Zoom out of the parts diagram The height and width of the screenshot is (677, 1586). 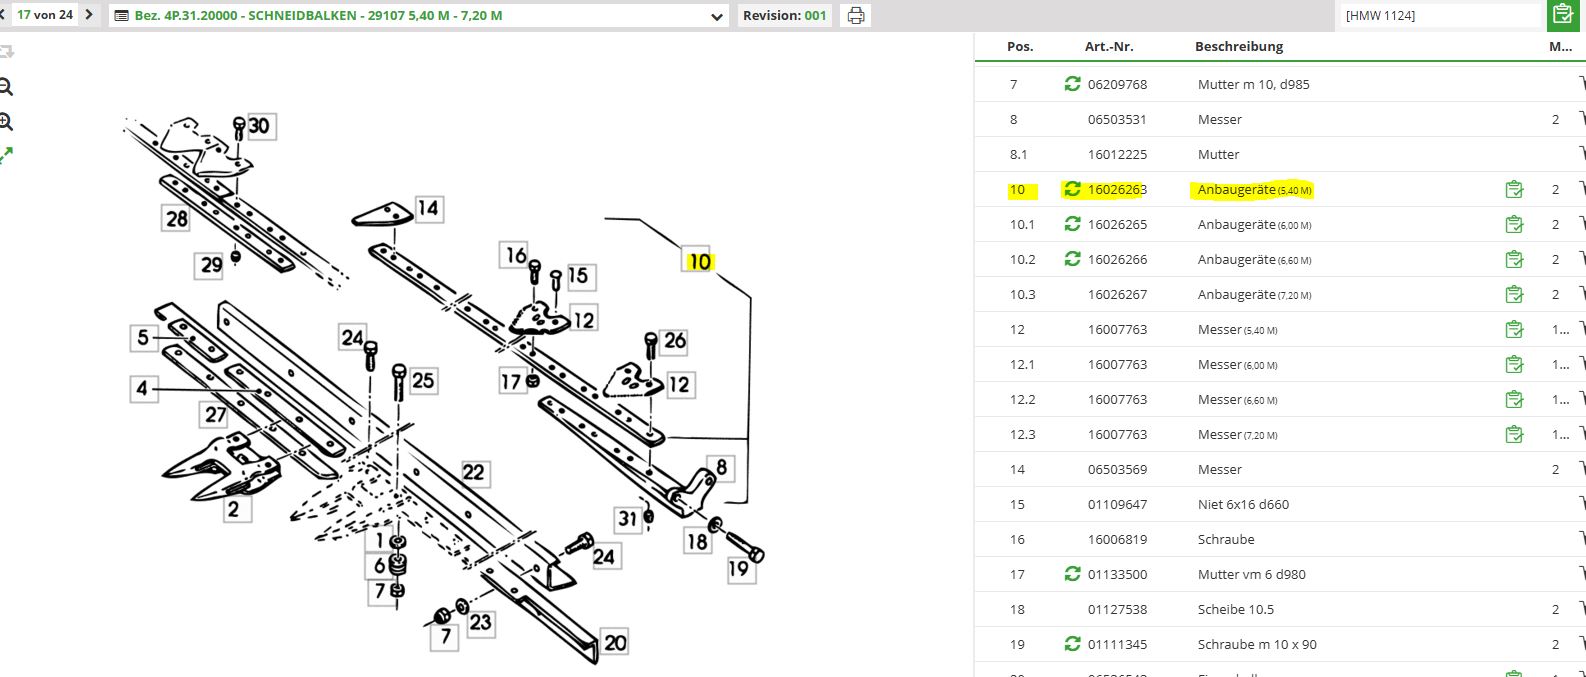[x=6, y=87]
